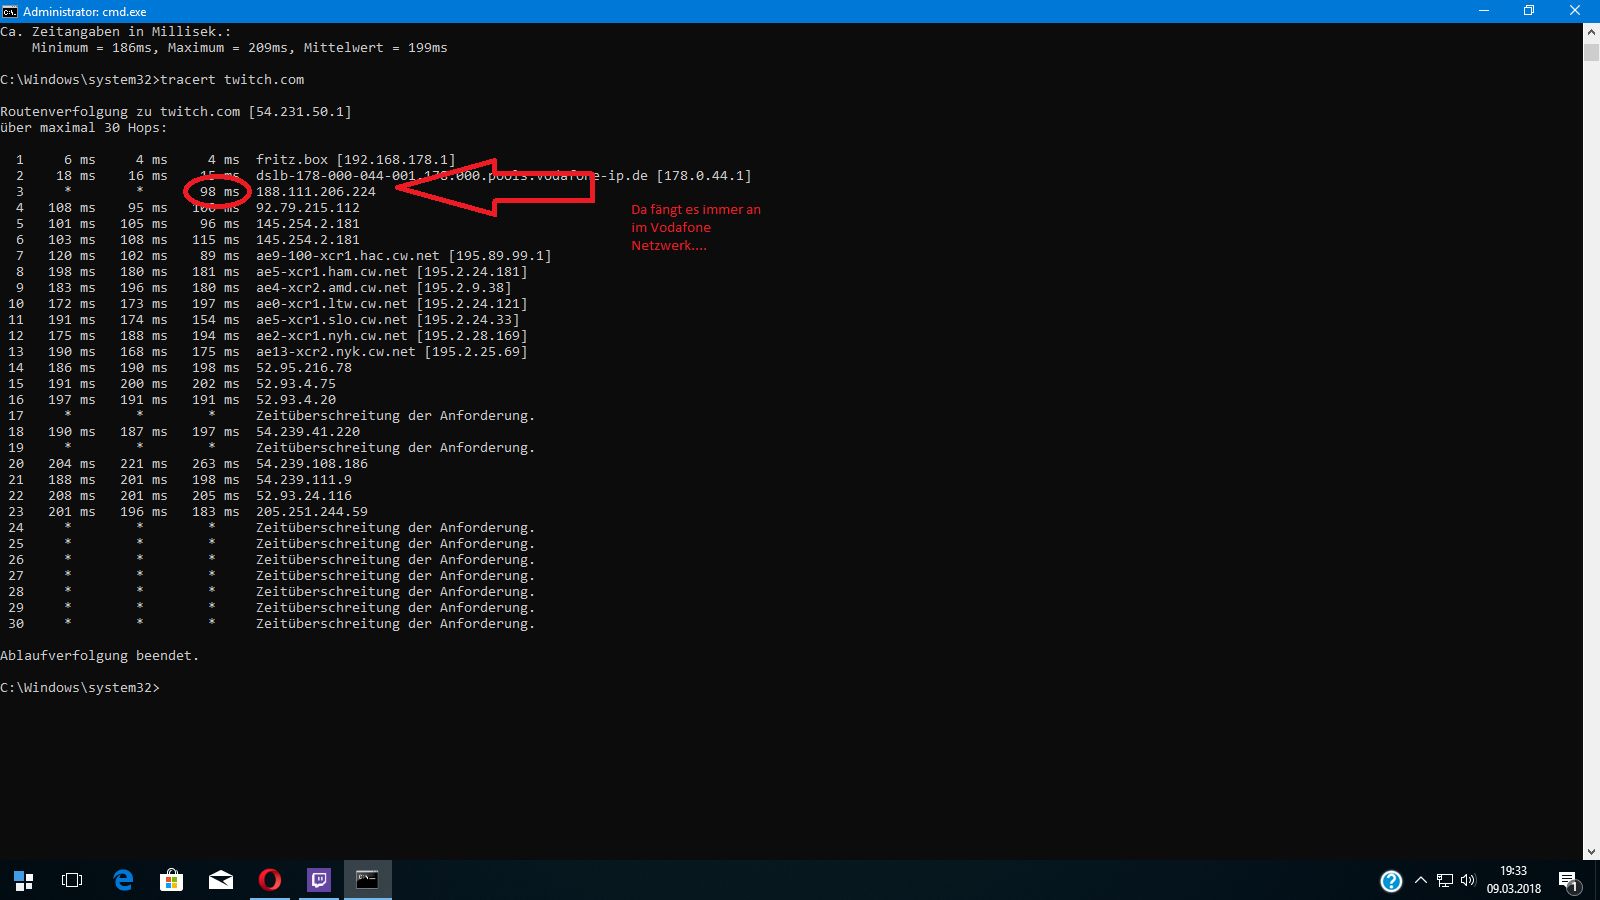Click the cmd.exe taskbar icon
Screen dimensions: 1600x900
click(x=368, y=880)
